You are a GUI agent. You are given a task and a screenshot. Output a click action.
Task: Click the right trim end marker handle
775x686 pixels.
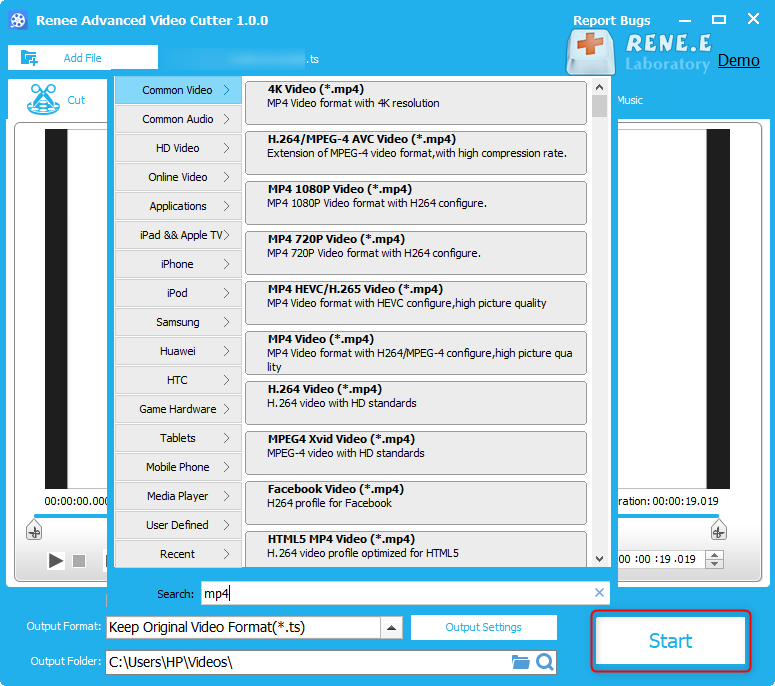(x=718, y=530)
